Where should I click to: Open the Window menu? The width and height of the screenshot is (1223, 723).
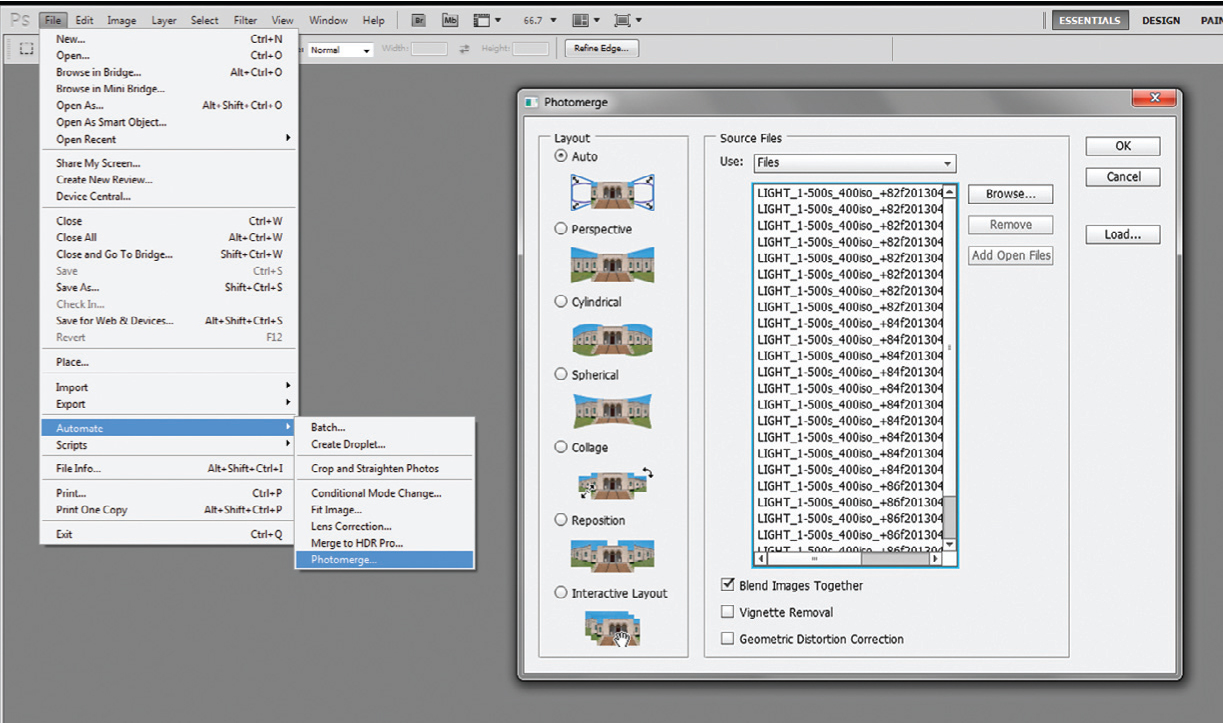point(328,20)
